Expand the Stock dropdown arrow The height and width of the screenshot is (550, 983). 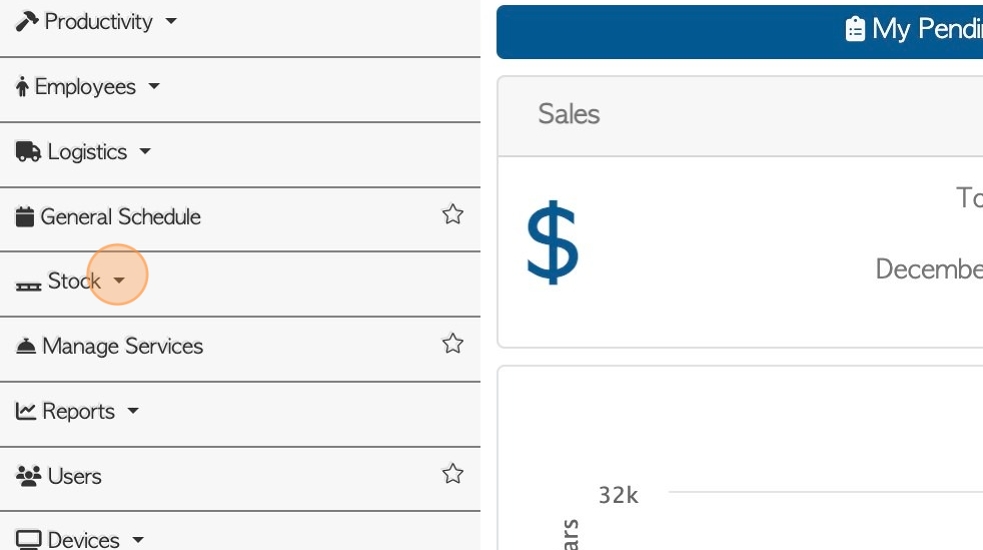pos(119,280)
